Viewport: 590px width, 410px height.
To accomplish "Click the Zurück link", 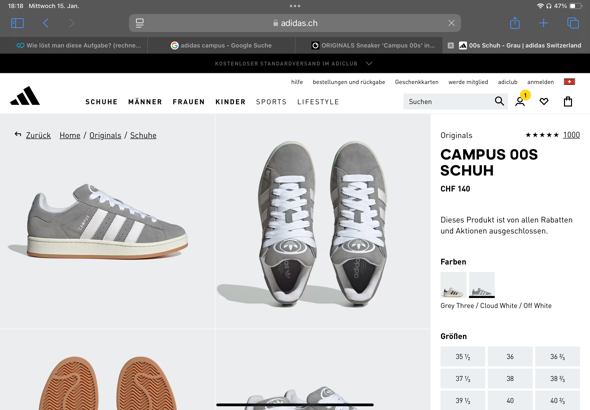I will click(38, 135).
